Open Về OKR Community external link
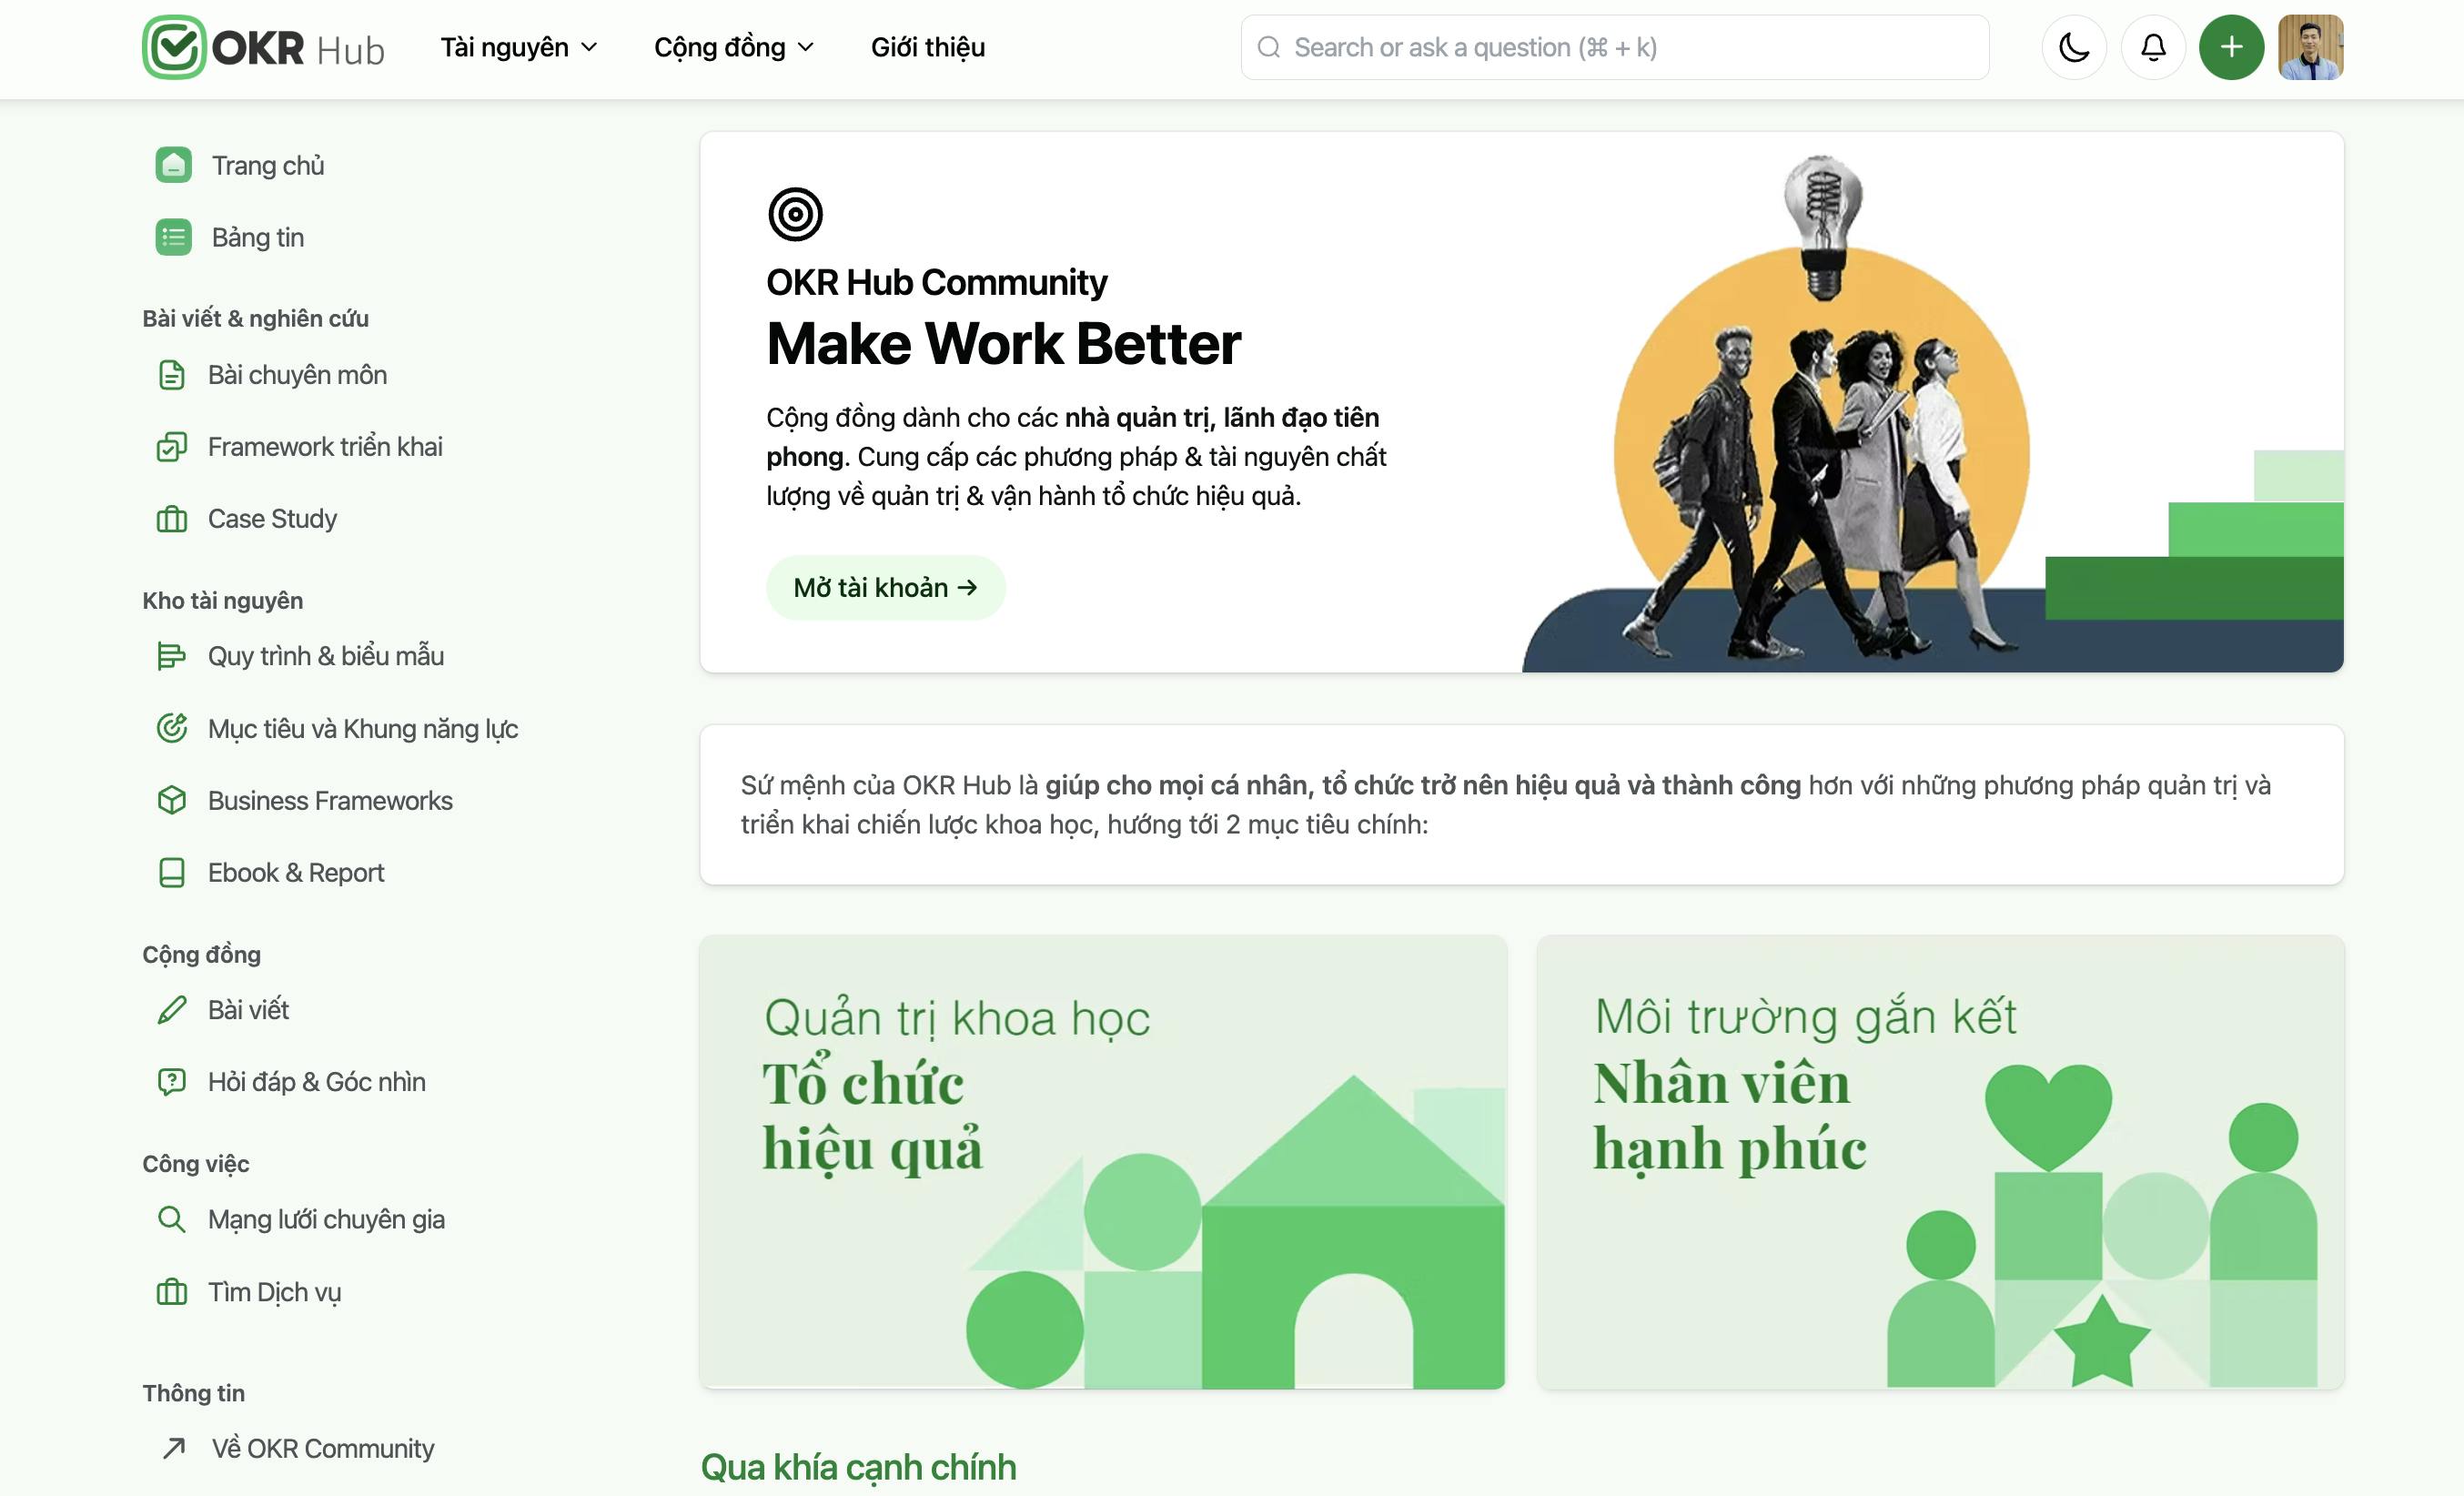Viewport: 2464px width, 1496px height. pyautogui.click(x=298, y=1448)
